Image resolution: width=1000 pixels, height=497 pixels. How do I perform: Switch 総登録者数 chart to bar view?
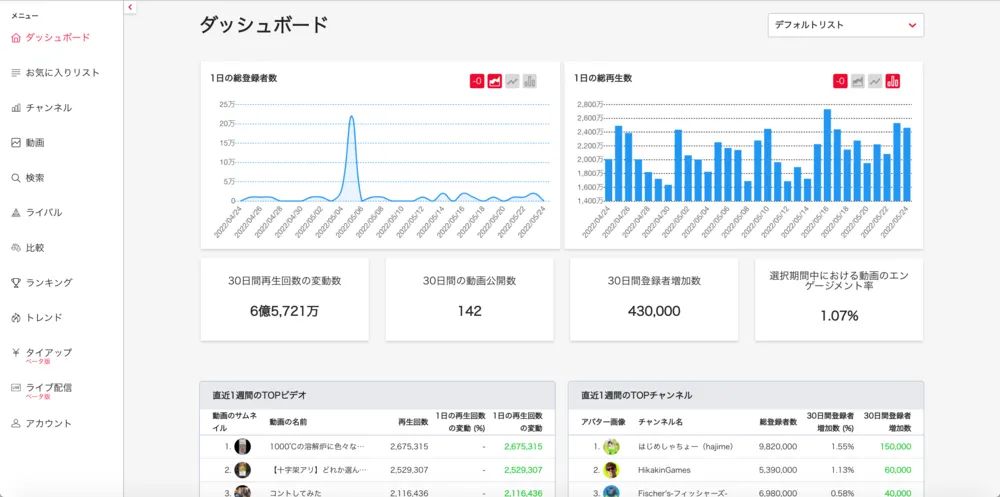(x=530, y=81)
